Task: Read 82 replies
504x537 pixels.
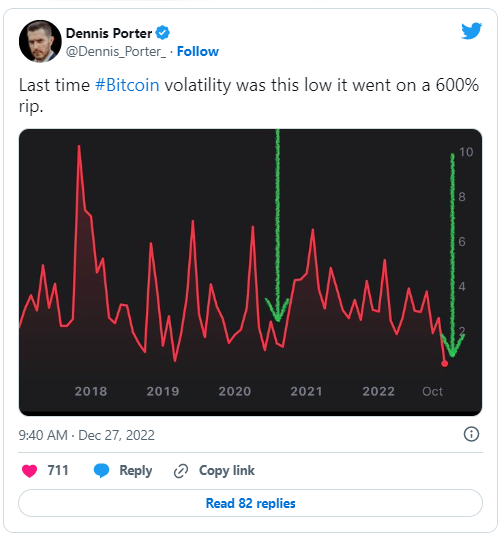Action: point(250,503)
